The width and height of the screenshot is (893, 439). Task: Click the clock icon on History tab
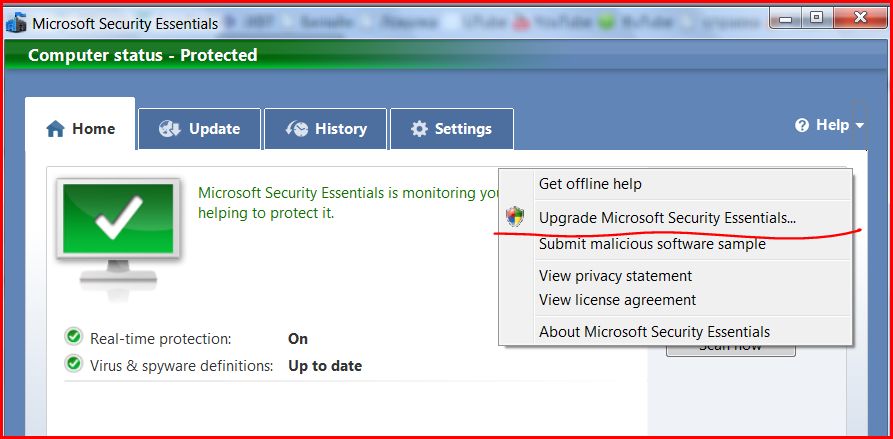pyautogui.click(x=297, y=129)
